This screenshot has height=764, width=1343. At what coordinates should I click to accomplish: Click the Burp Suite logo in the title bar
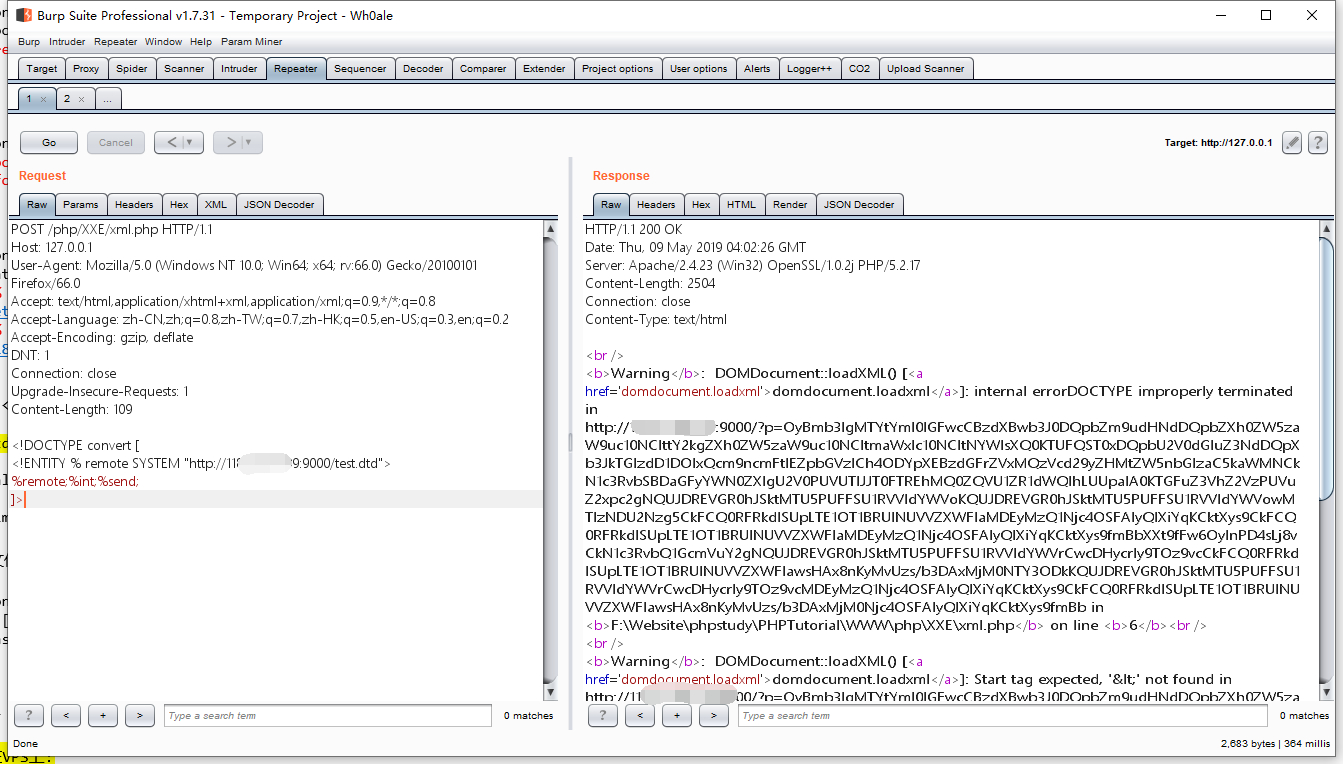pos(23,15)
